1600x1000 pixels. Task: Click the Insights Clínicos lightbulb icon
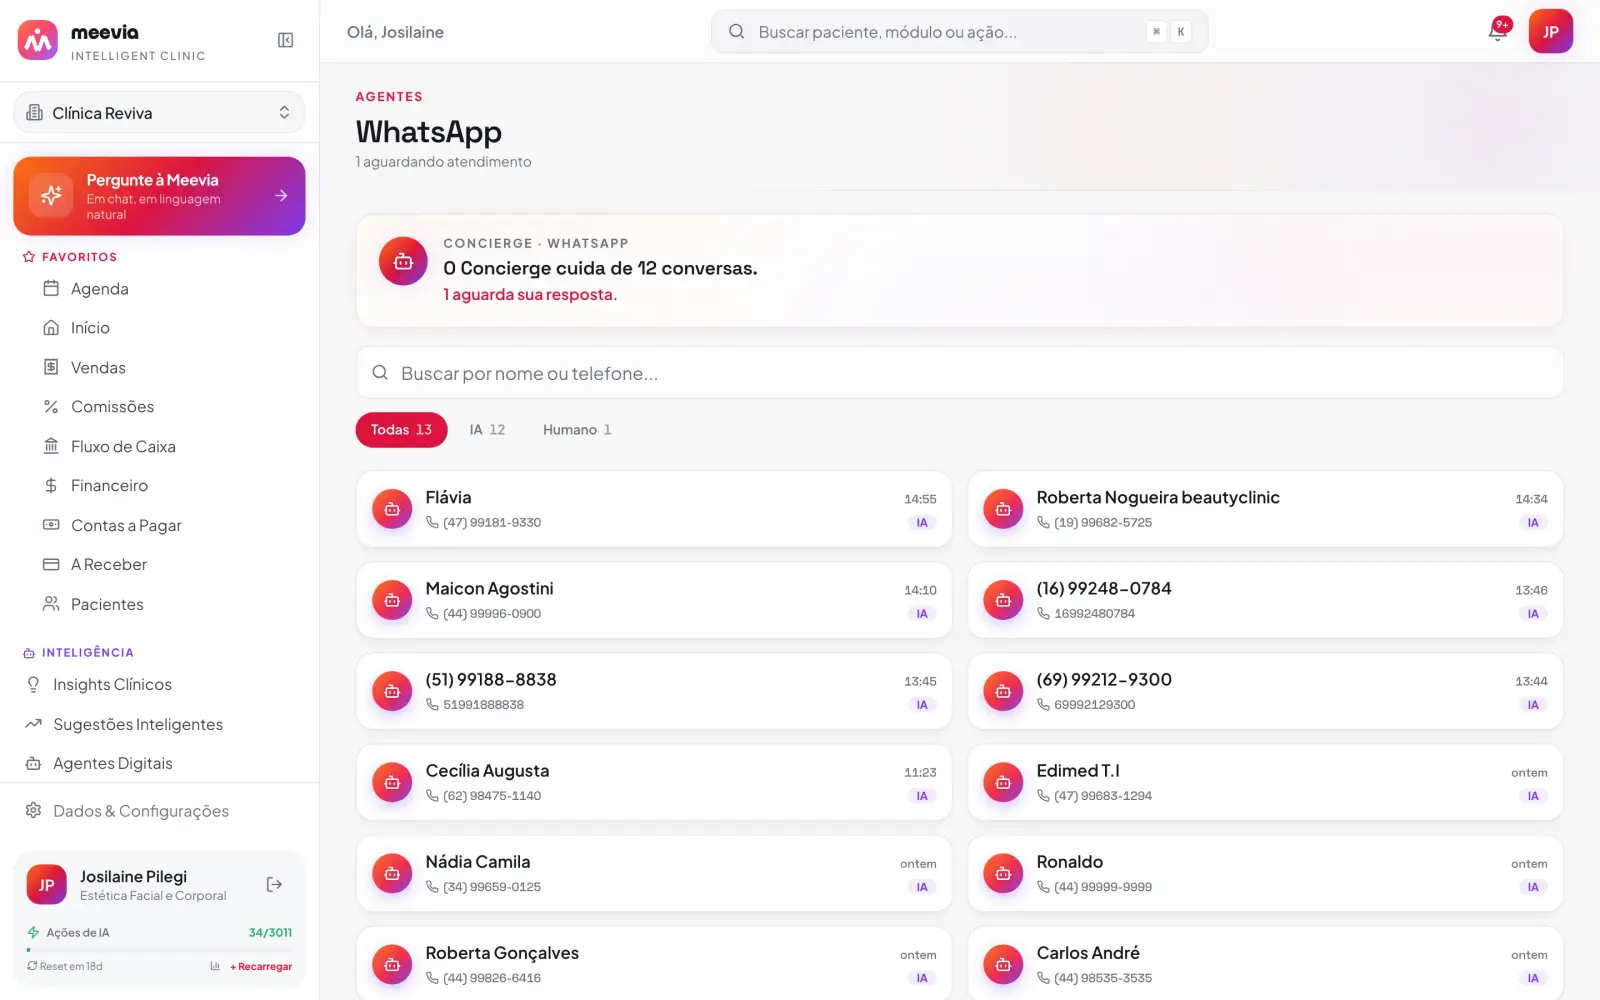click(33, 685)
